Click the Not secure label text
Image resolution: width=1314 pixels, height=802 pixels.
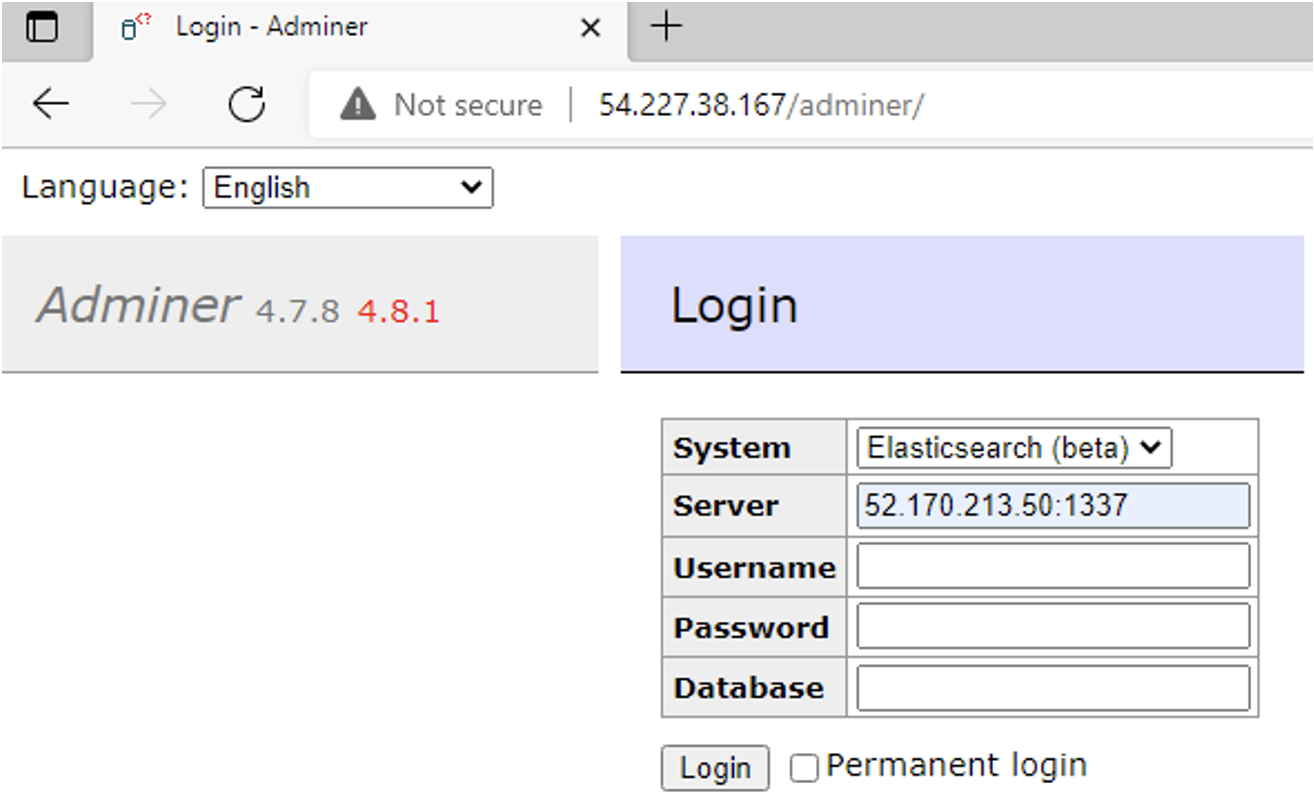point(468,105)
